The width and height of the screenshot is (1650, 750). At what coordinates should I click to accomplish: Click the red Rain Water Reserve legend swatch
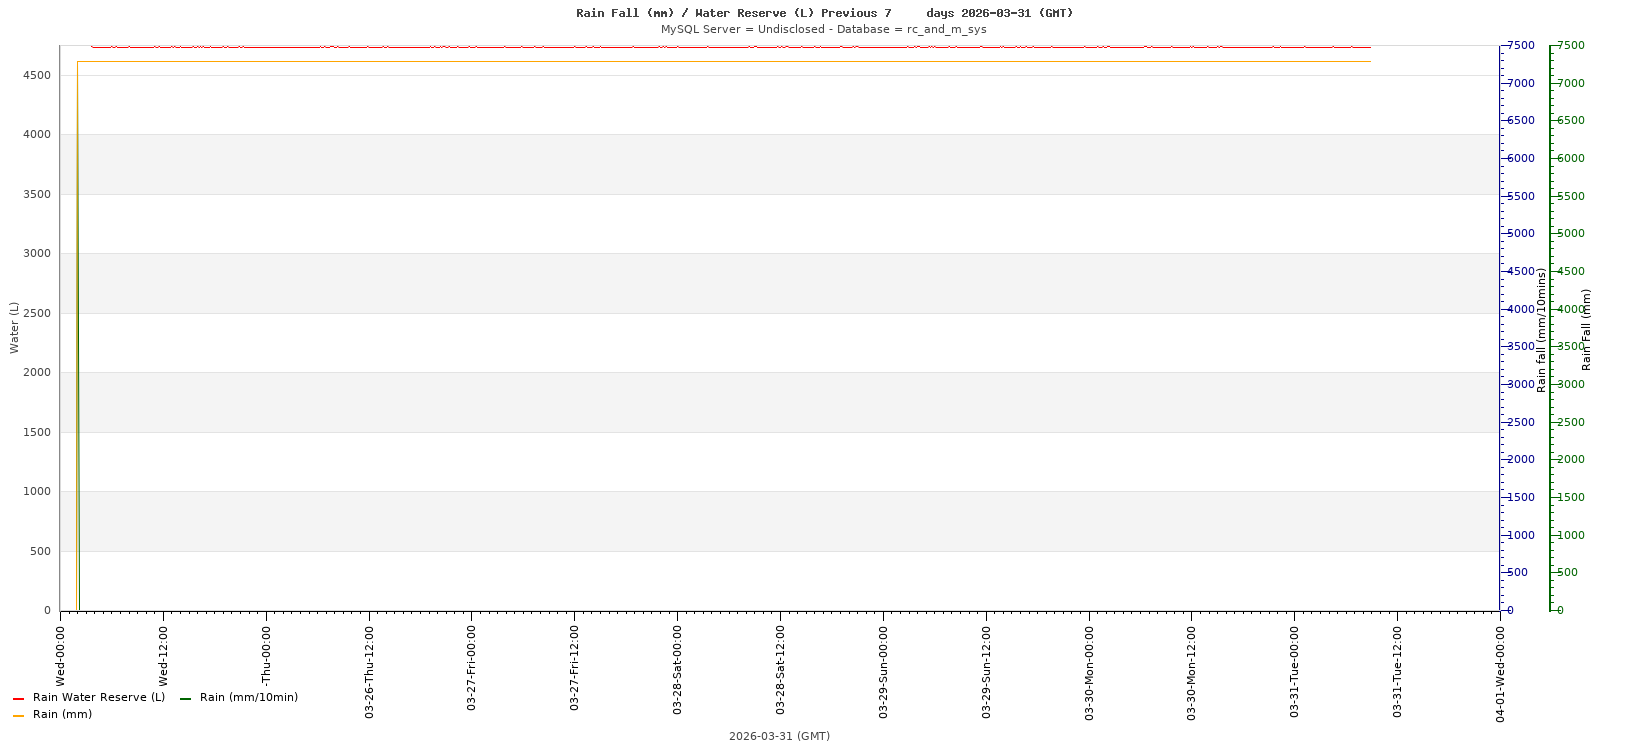click(18, 699)
